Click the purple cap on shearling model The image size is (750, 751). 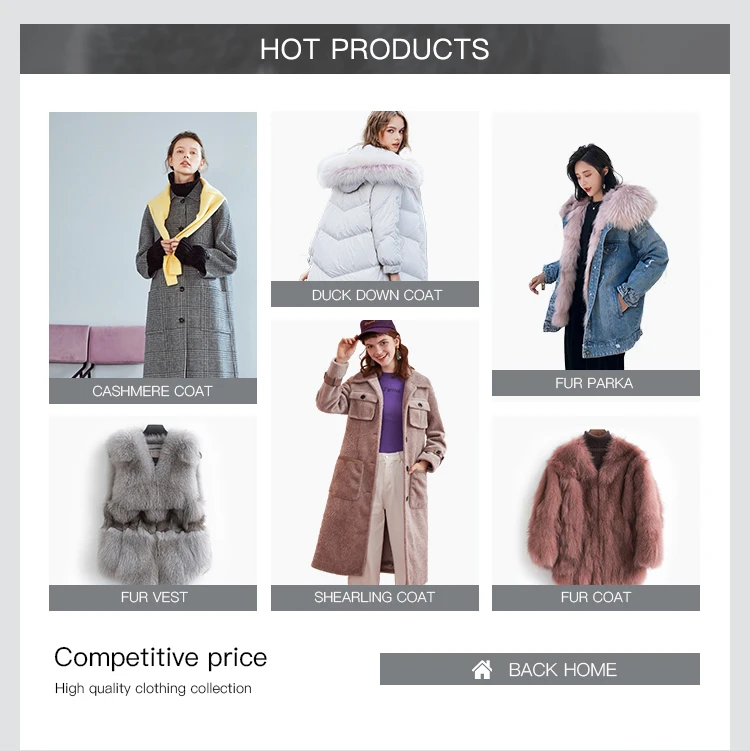pos(376,329)
